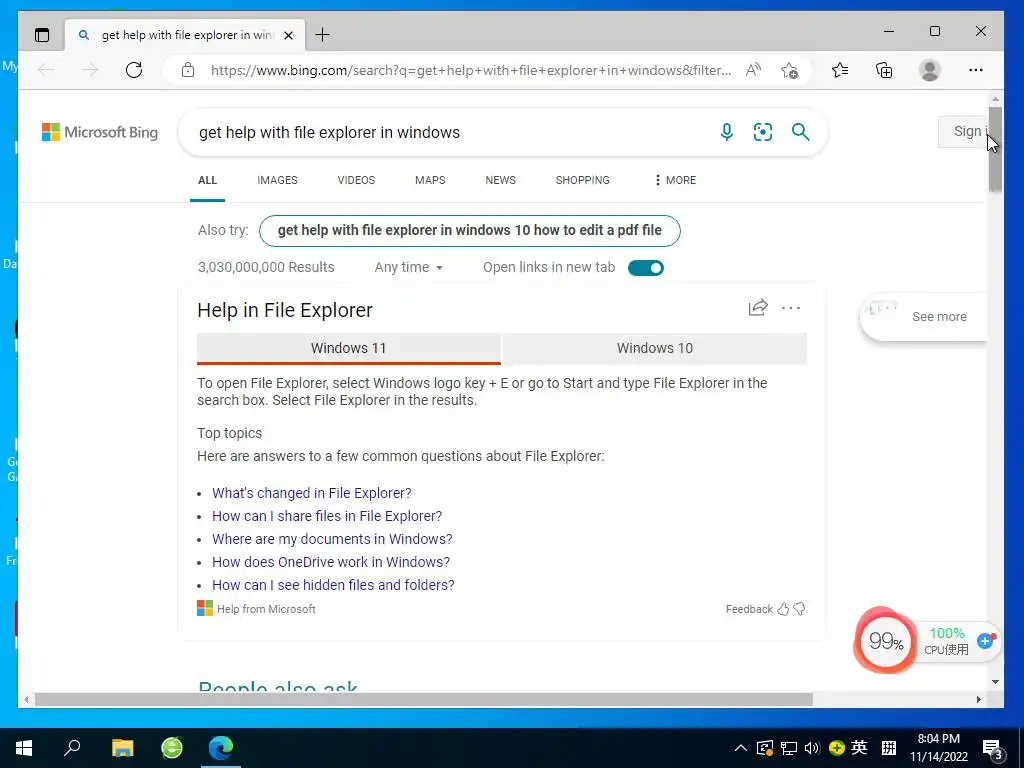Image resolution: width=1024 pixels, height=768 pixels.
Task: Click the scroll right arrow
Action: point(978,699)
